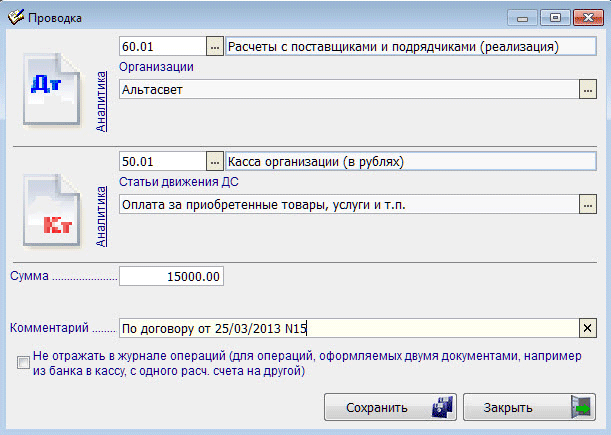The image size is (611, 435).
Task: Click the Организации label
Action: pyautogui.click(x=156, y=67)
